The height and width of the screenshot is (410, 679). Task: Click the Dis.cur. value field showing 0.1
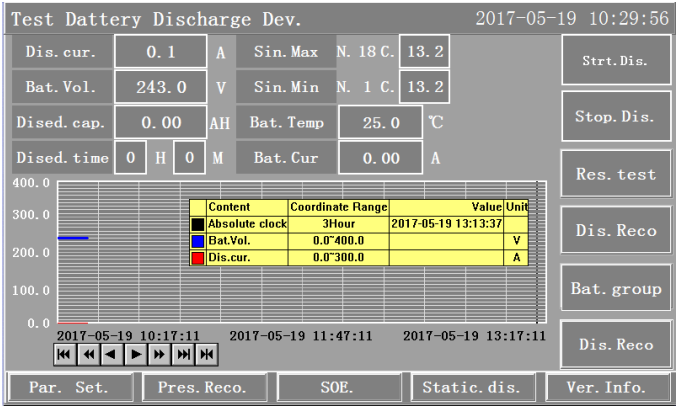tap(159, 52)
